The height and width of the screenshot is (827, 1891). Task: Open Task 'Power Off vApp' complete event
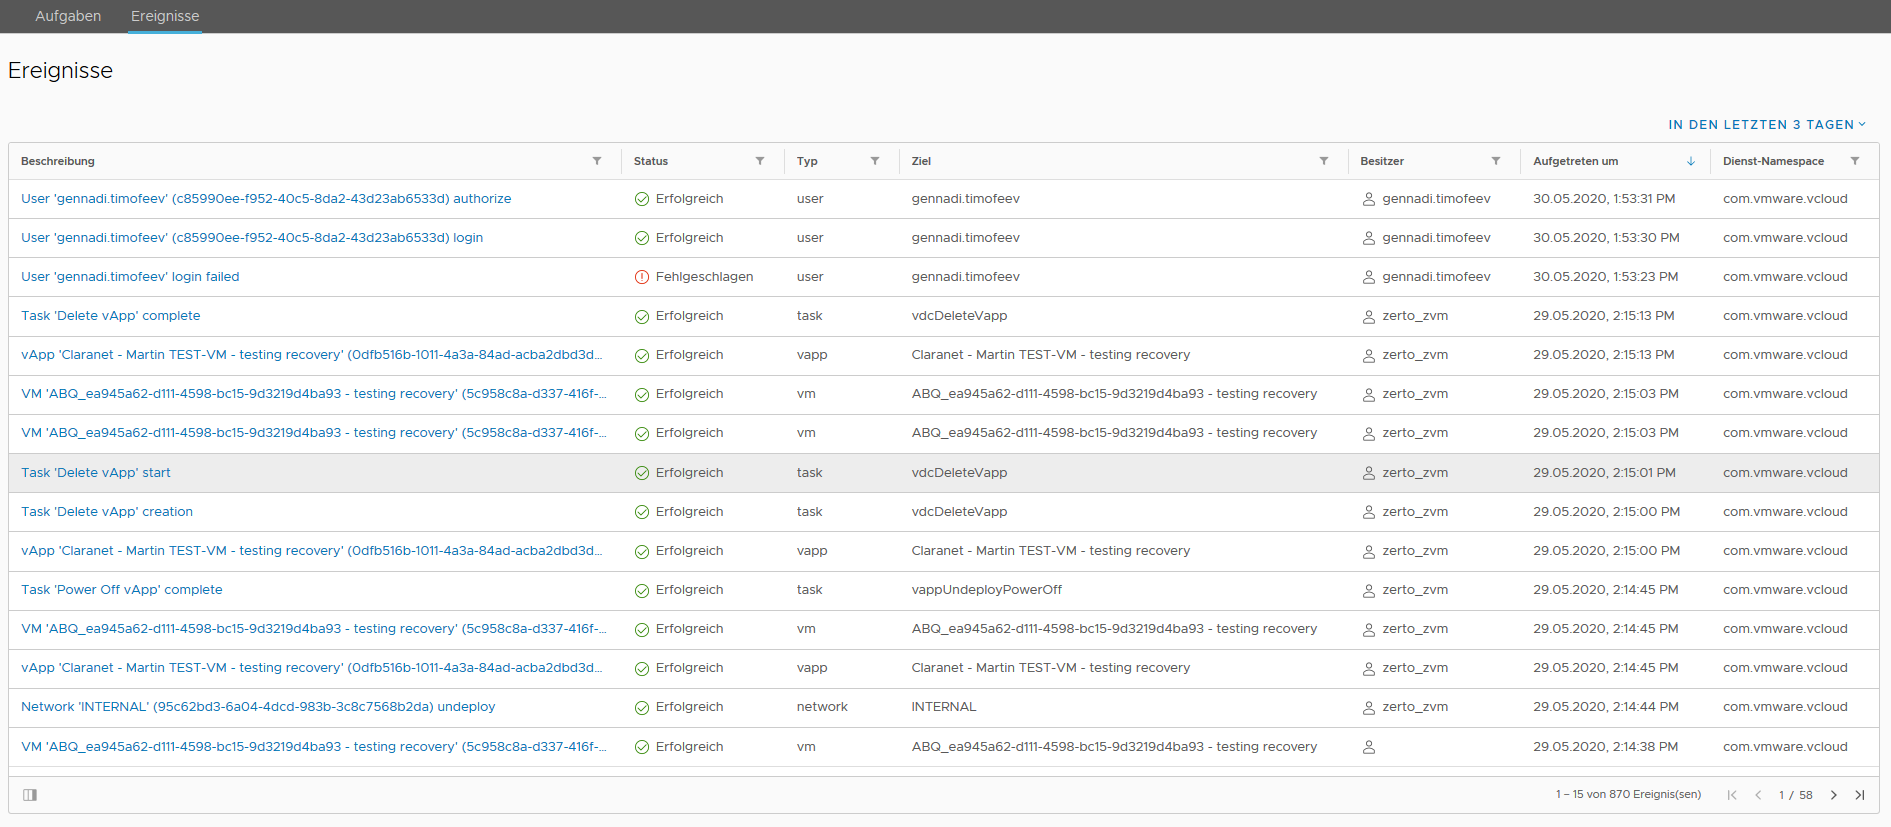point(122,590)
